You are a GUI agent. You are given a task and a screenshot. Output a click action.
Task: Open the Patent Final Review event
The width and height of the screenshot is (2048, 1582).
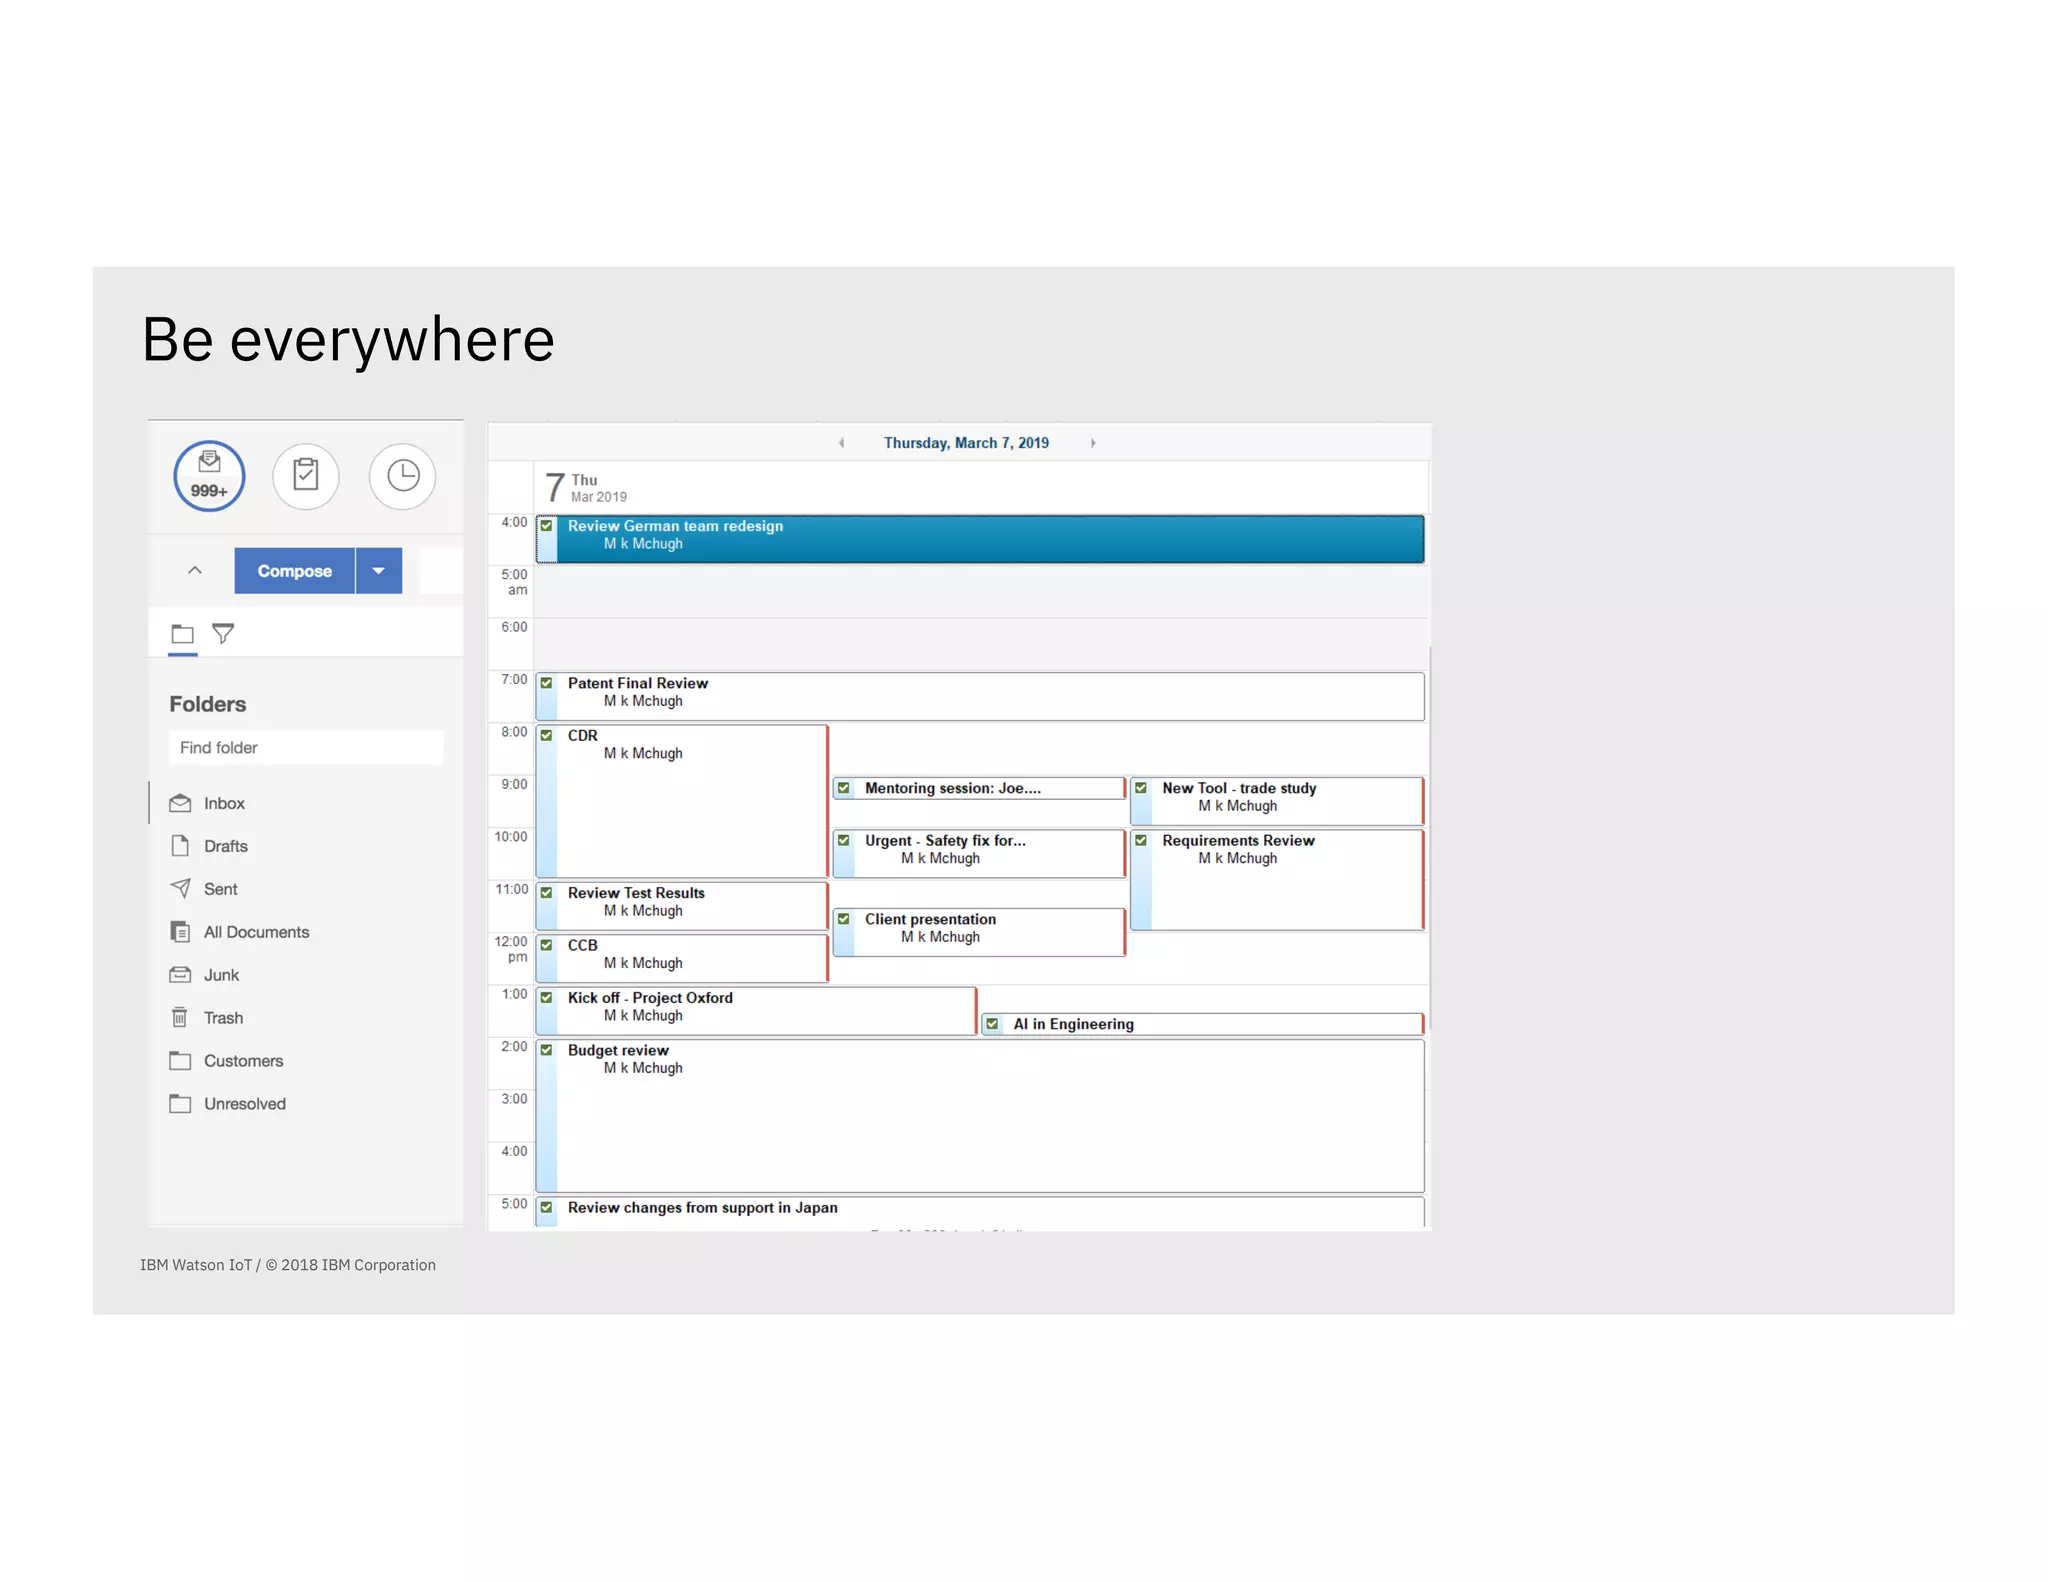point(980,696)
